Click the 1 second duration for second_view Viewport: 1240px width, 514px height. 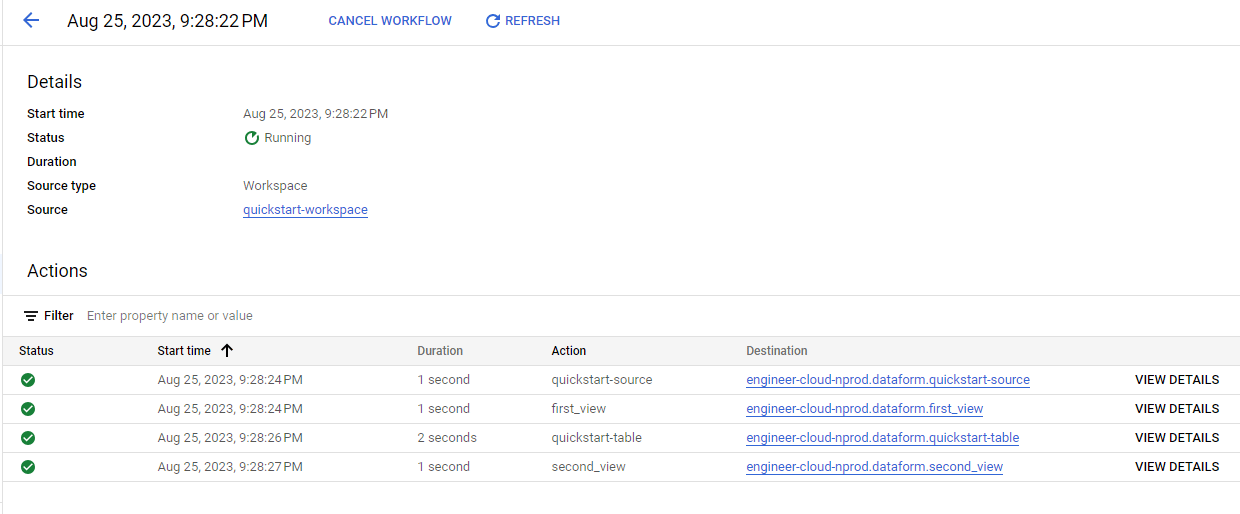point(444,467)
